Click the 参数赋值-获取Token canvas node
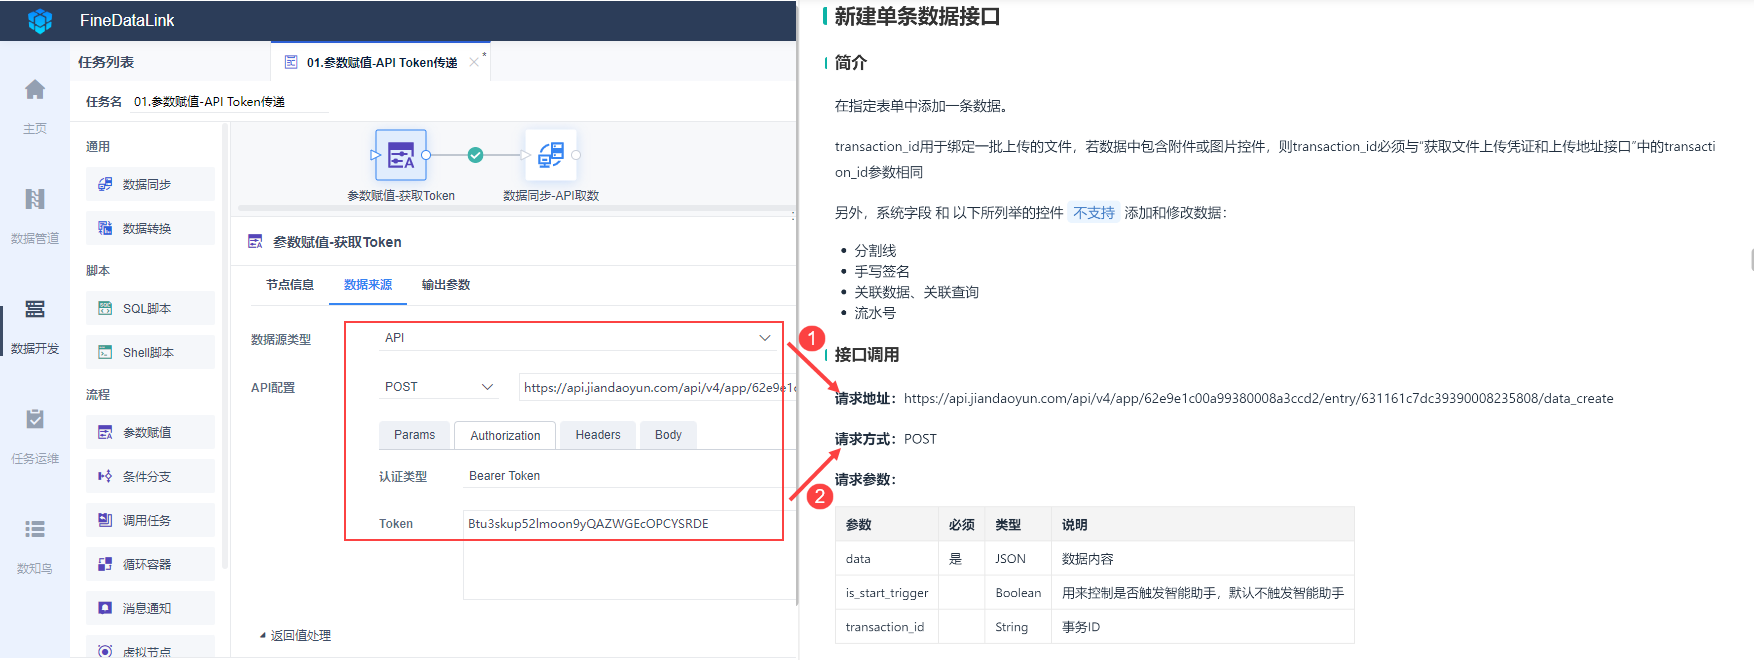 tap(401, 155)
